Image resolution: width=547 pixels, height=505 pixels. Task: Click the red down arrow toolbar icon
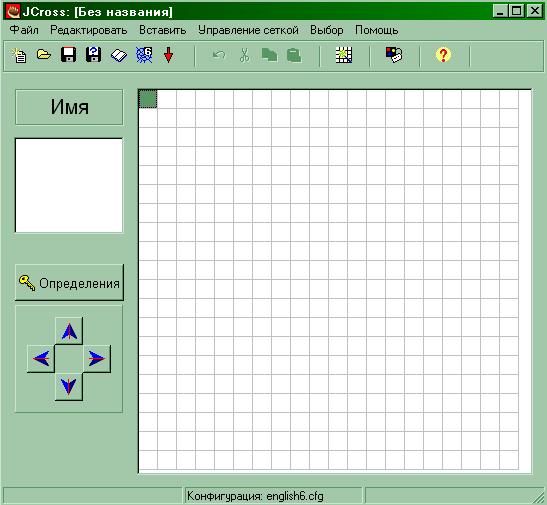tap(168, 55)
